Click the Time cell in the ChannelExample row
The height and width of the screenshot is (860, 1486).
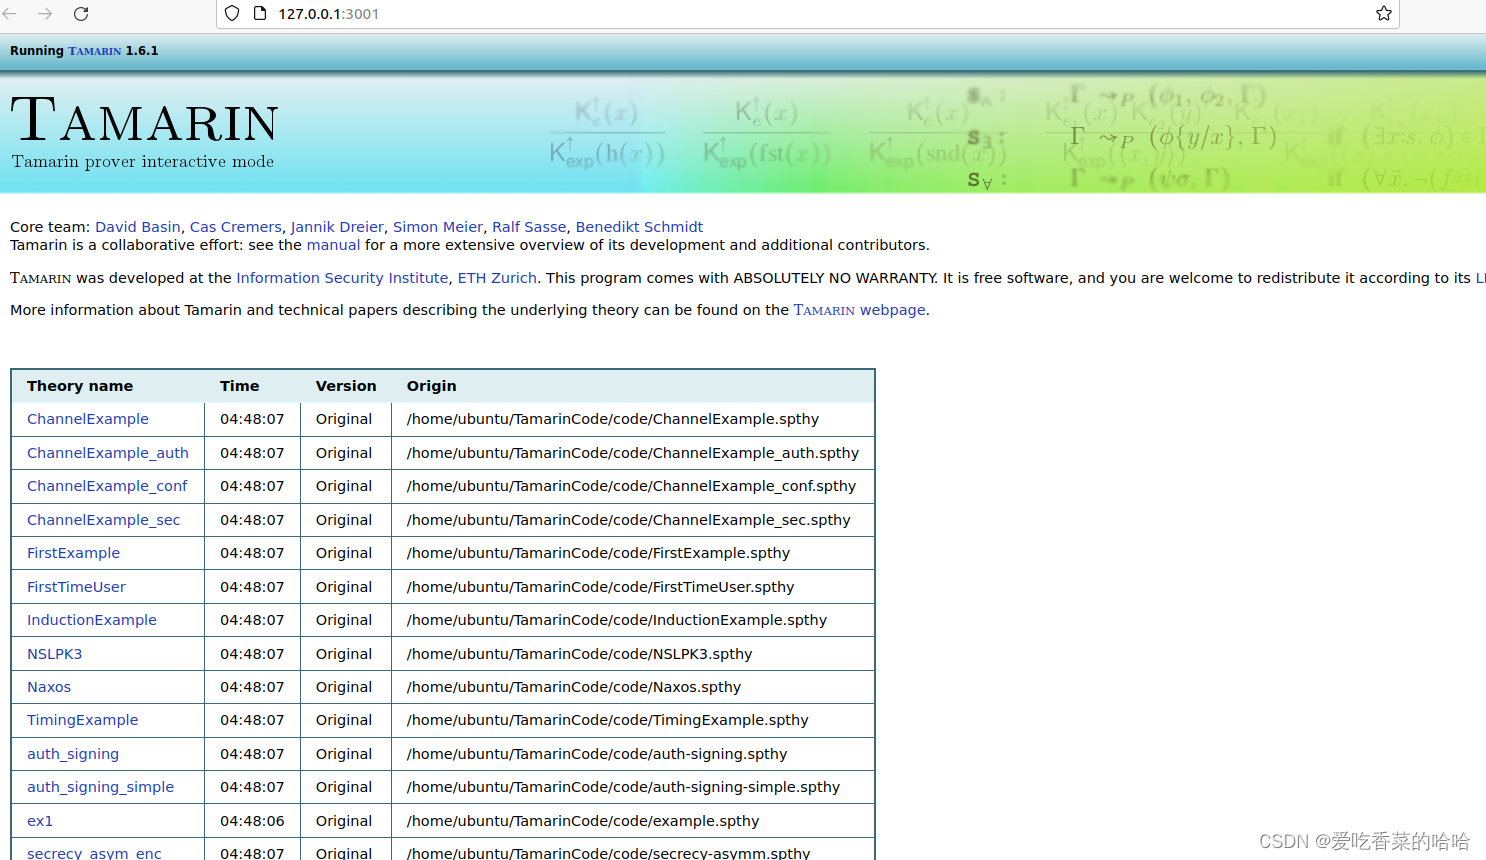tap(252, 419)
